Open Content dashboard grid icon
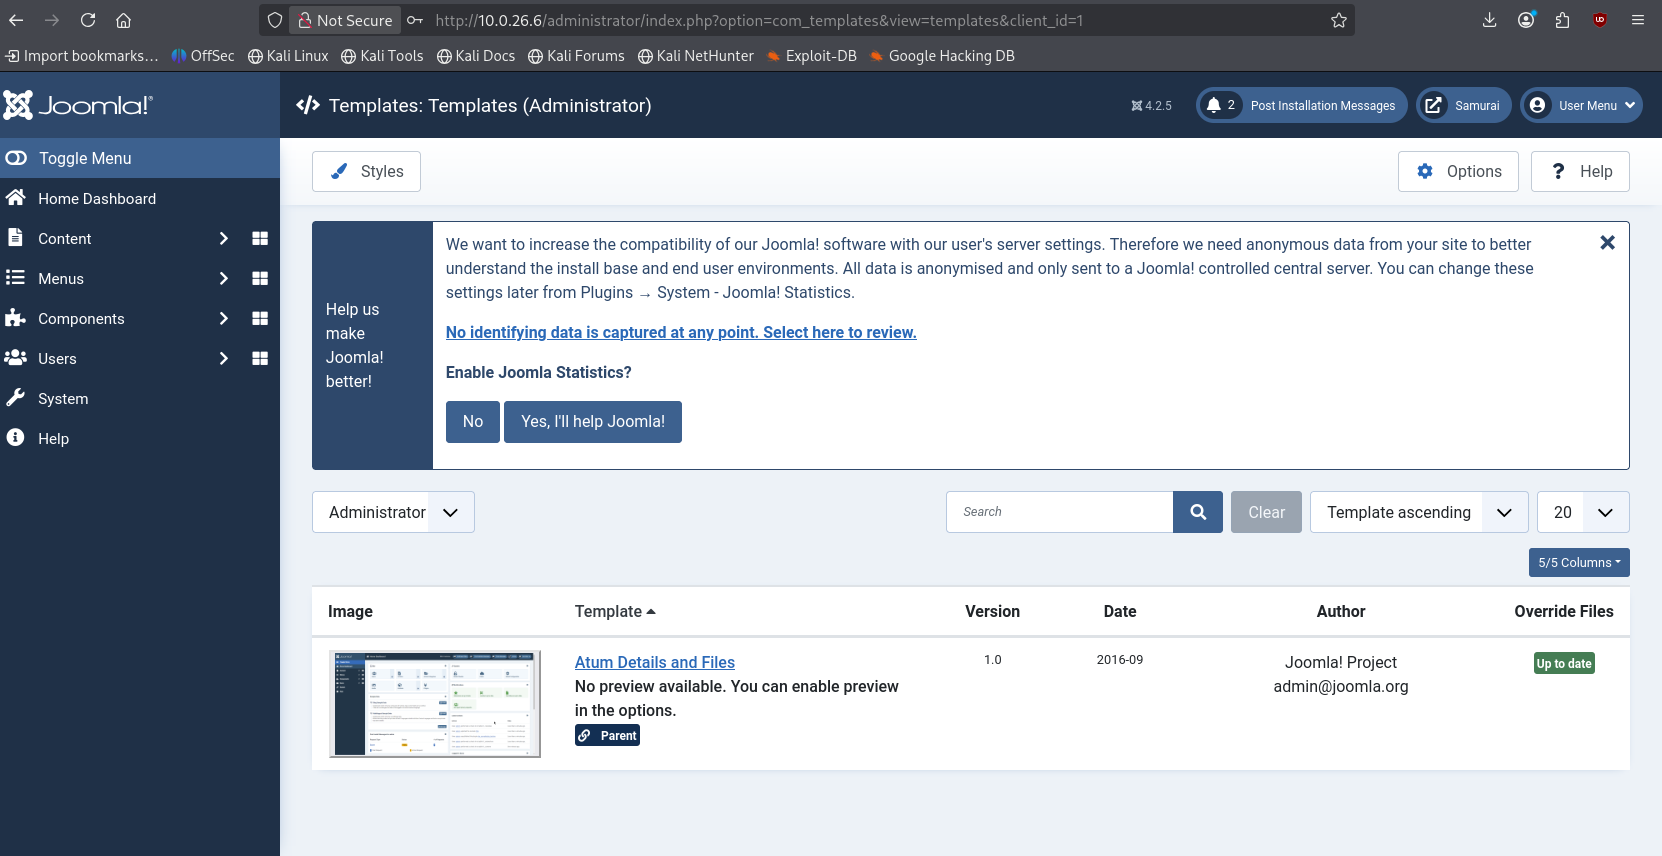Screen dimensions: 1662x856 click(260, 238)
